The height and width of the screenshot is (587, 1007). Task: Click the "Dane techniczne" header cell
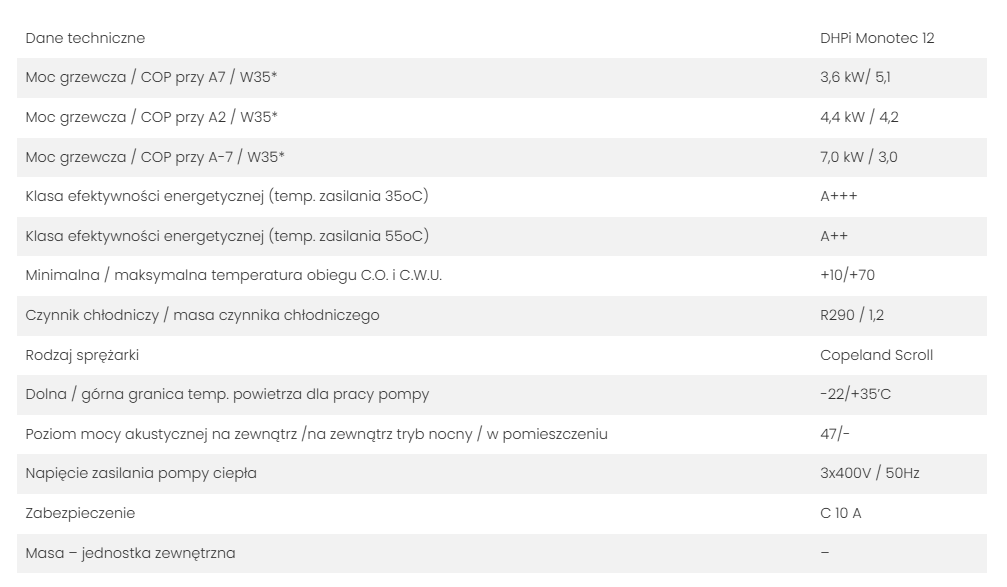pos(85,38)
